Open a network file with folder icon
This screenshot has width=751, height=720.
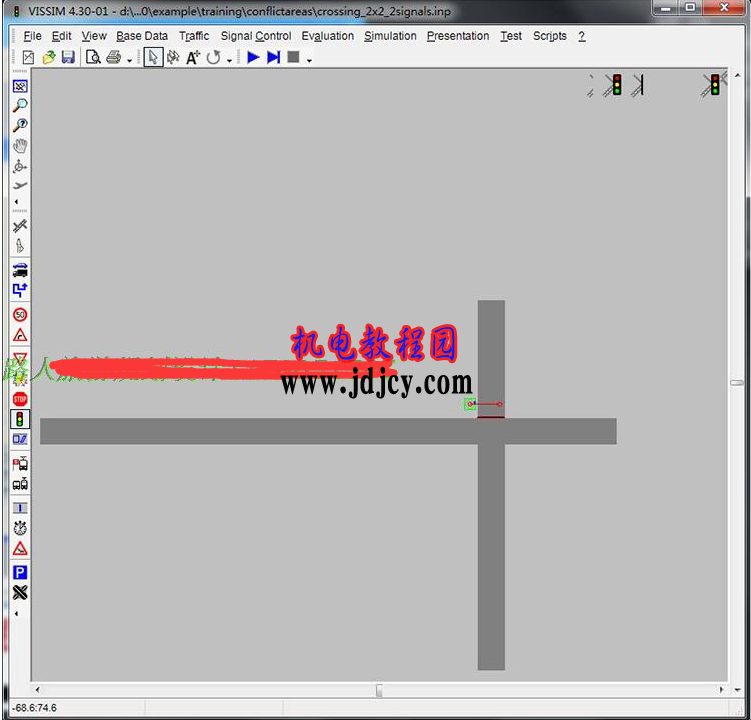[48, 57]
